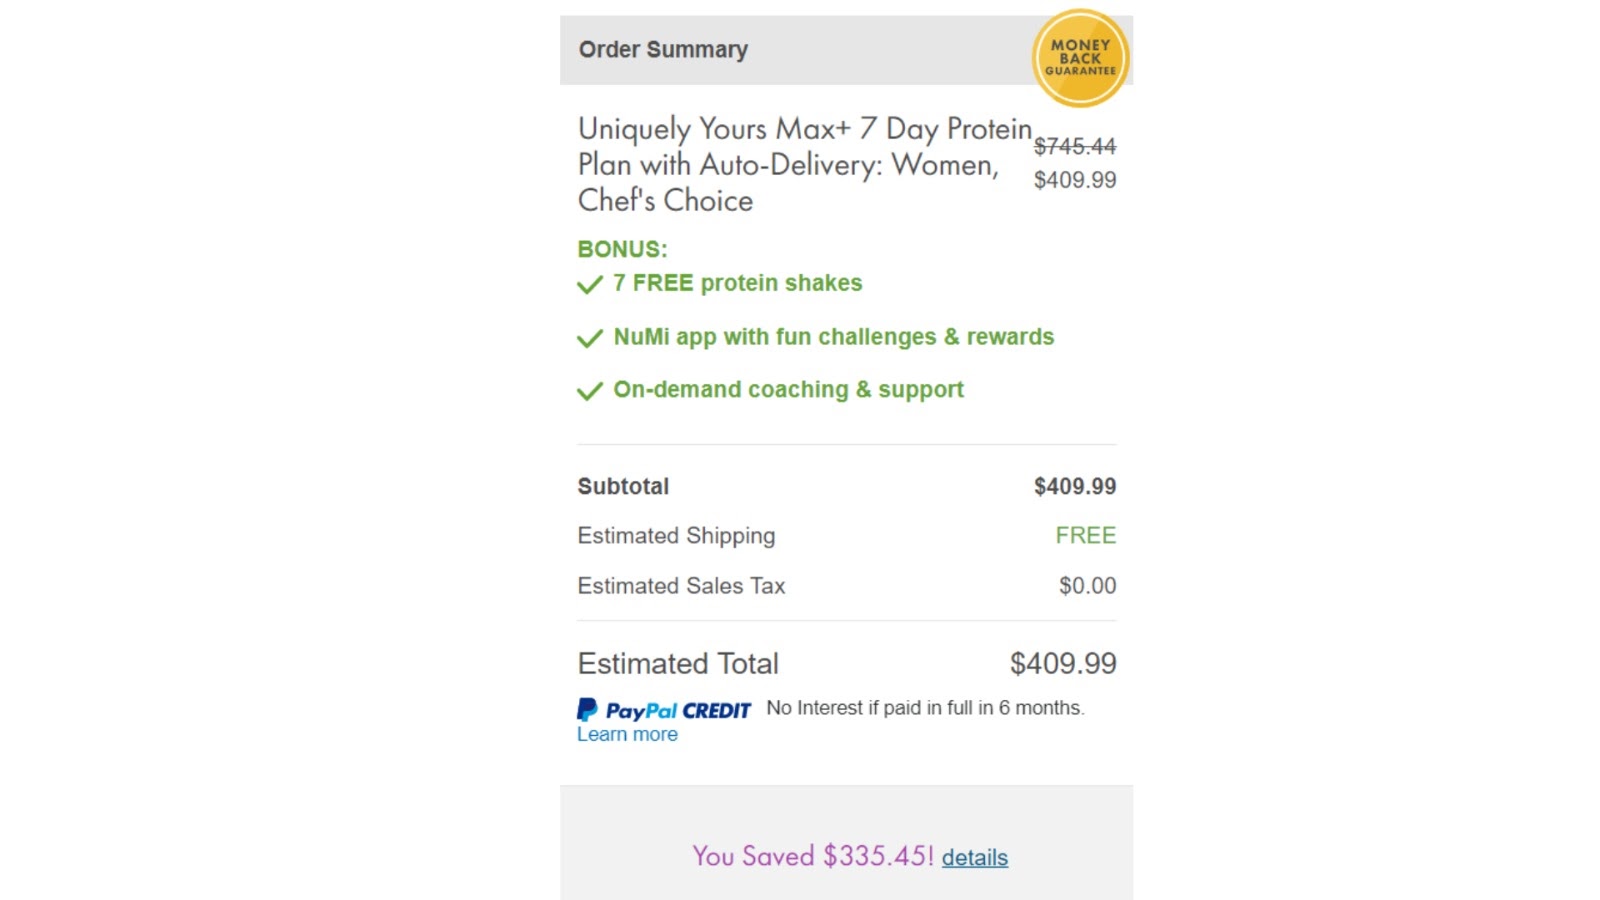The image size is (1600, 900).
Task: Click the checkmark beside NuMi app bonus
Action: [590, 338]
